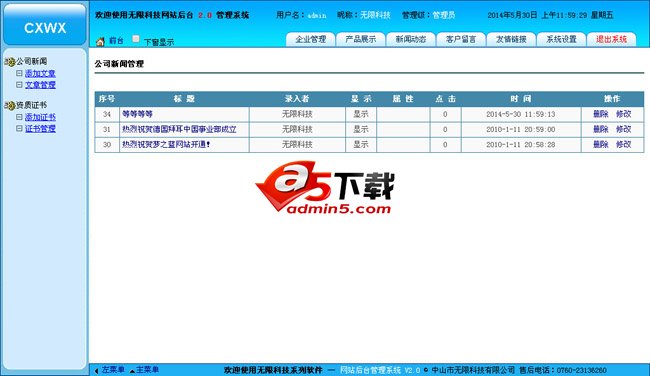Viewport: 650px width, 376px height.
Task: Open the 添加证书 sidebar link
Action: tap(40, 117)
